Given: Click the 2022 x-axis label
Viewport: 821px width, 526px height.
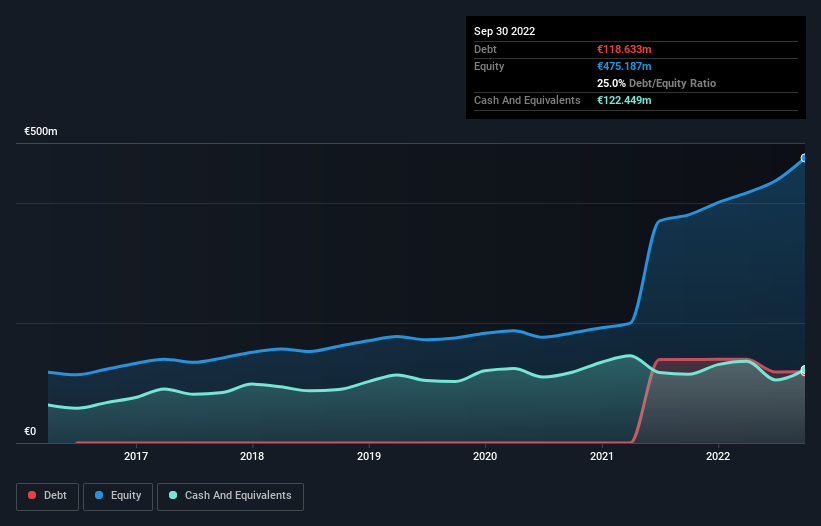Looking at the screenshot, I should 718,456.
